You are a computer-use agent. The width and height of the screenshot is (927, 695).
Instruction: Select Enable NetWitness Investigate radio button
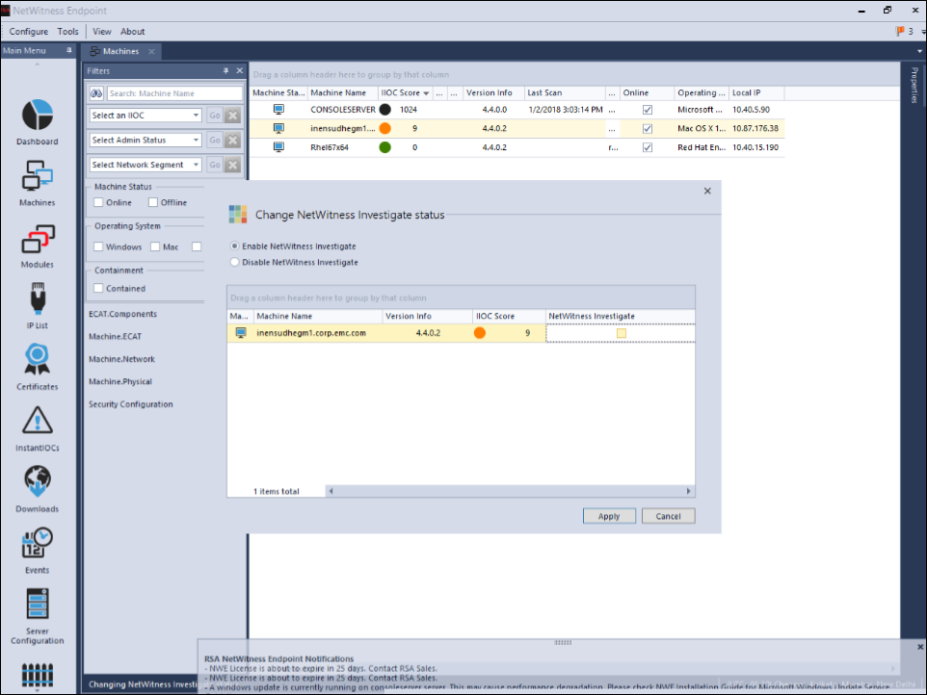pos(235,246)
